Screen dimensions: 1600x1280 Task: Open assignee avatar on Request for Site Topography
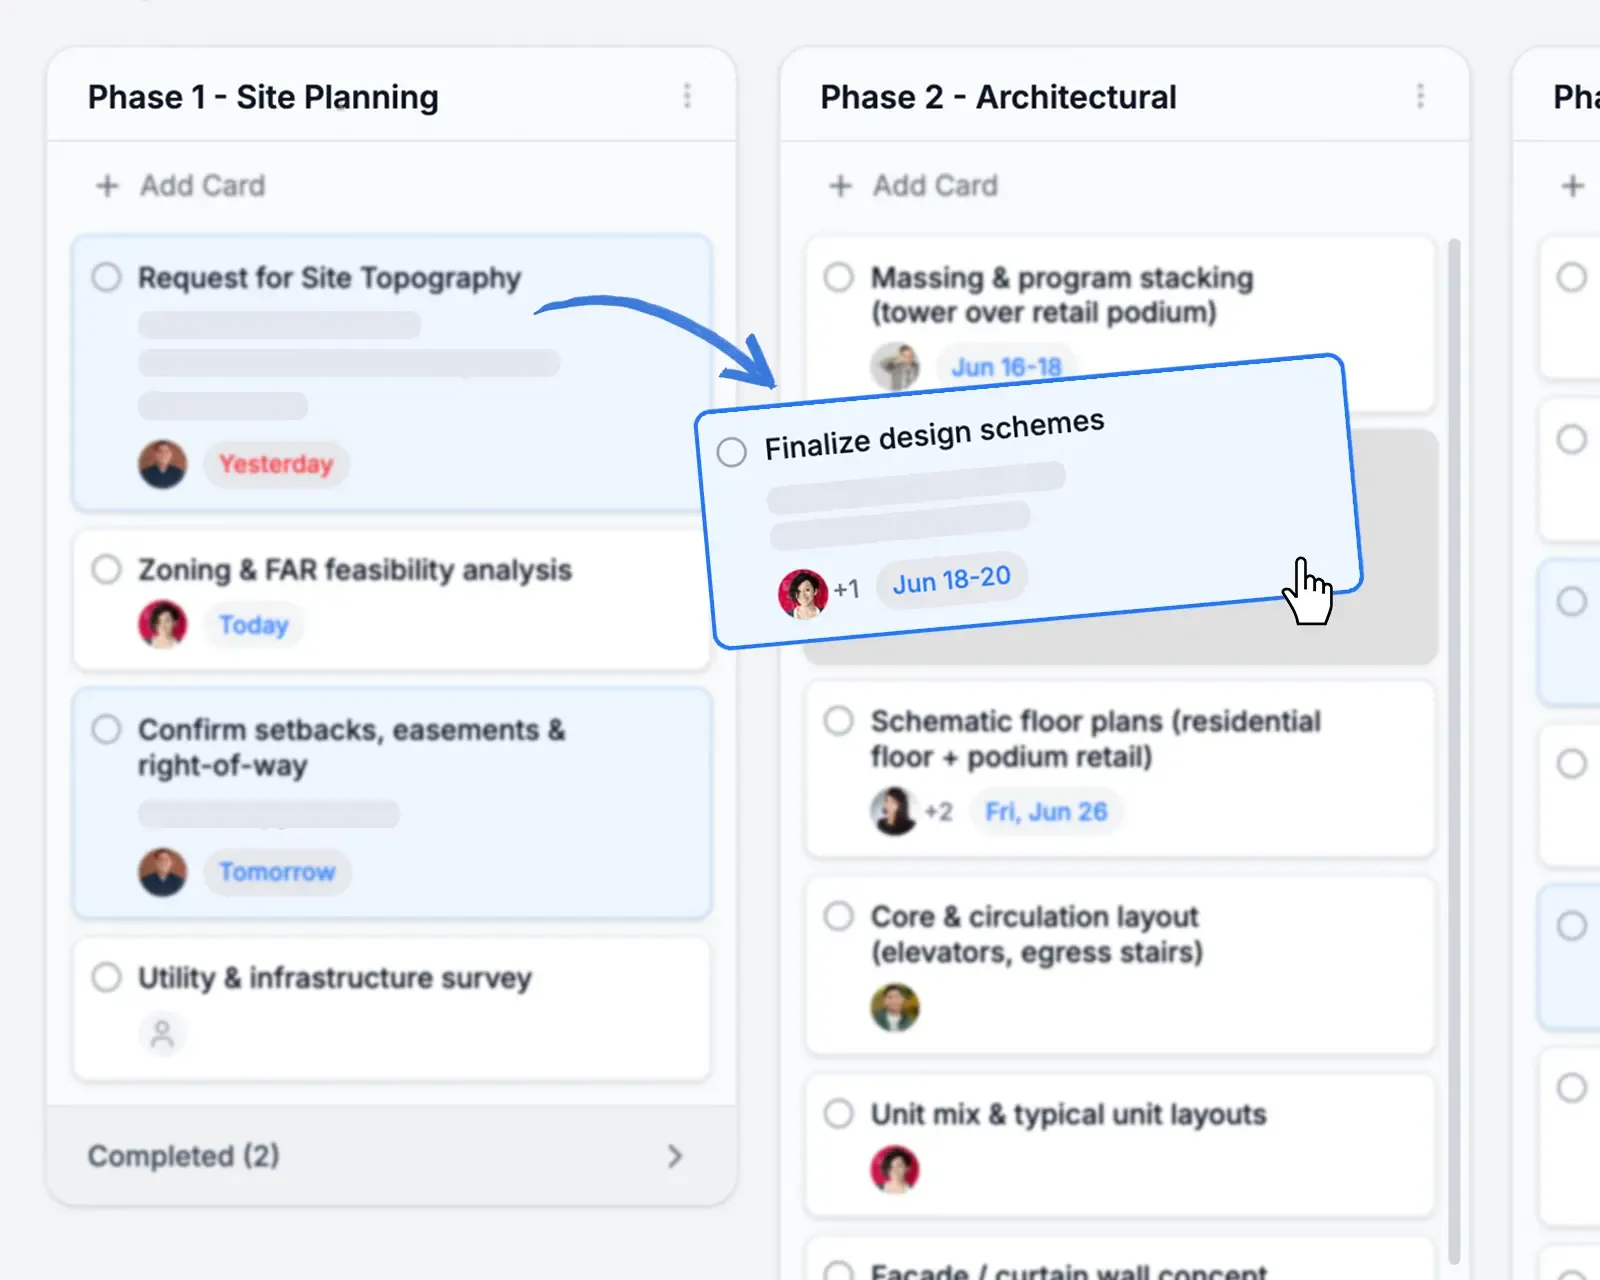[x=163, y=464]
